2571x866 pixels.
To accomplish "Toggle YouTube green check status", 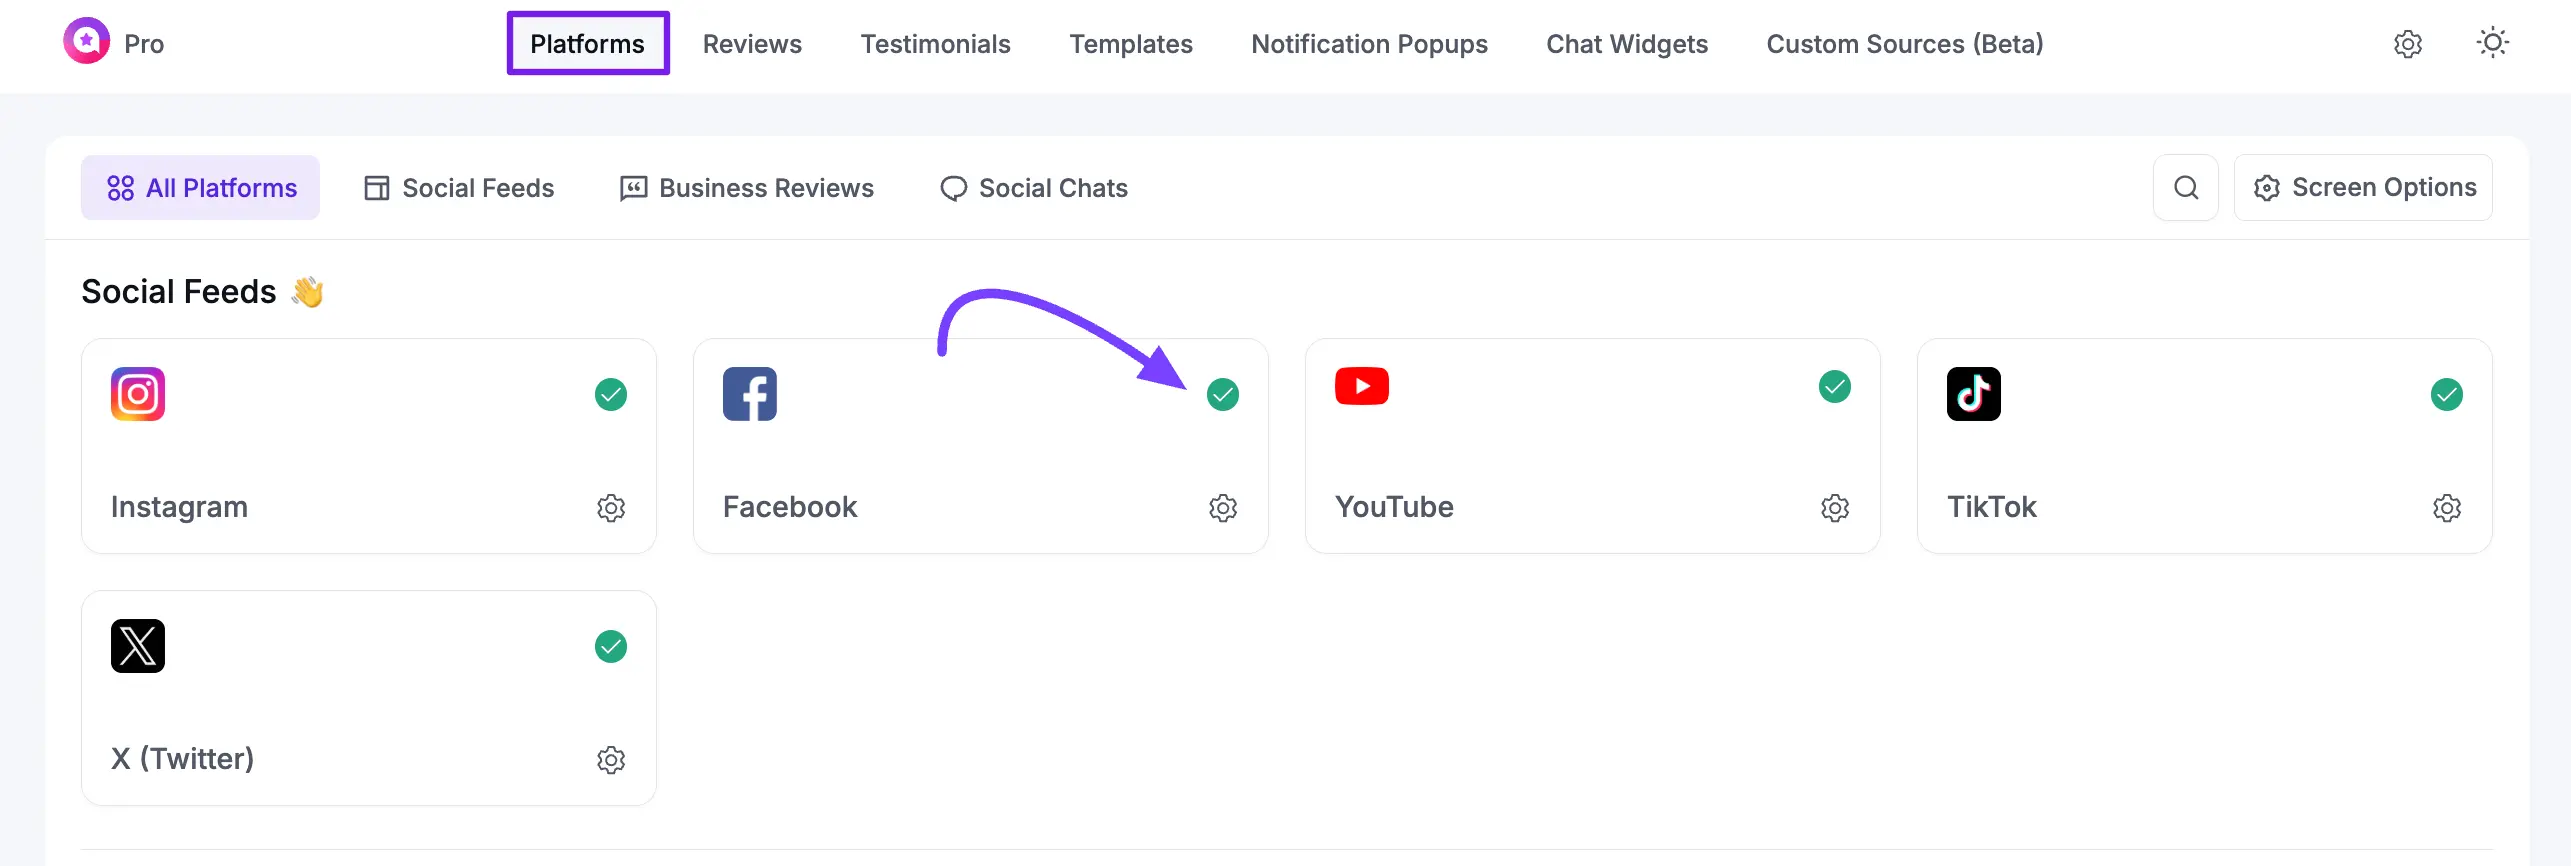I will click(1835, 387).
